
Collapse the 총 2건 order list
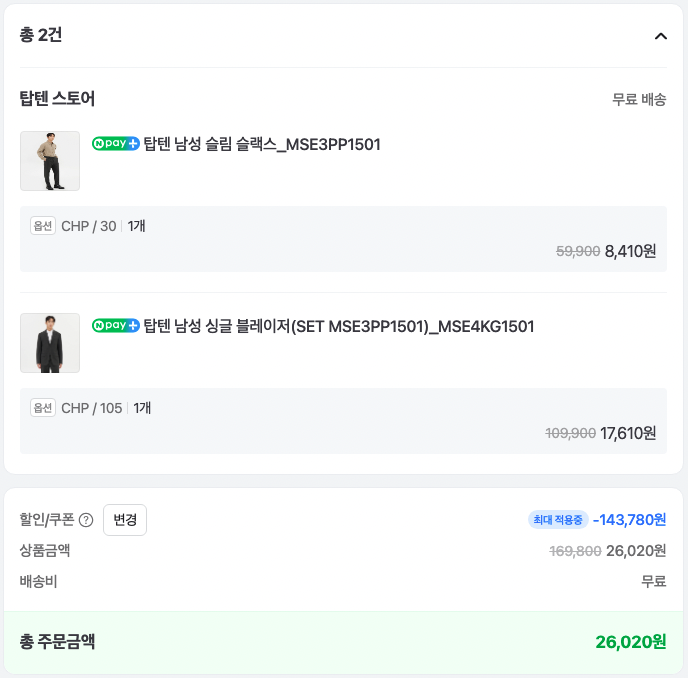[660, 36]
